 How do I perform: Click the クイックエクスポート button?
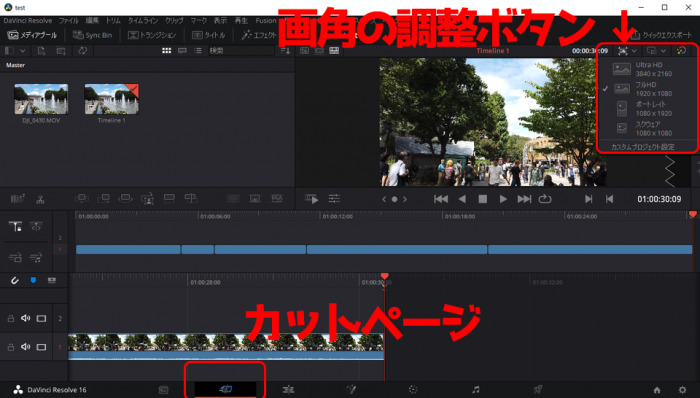[x=662, y=35]
